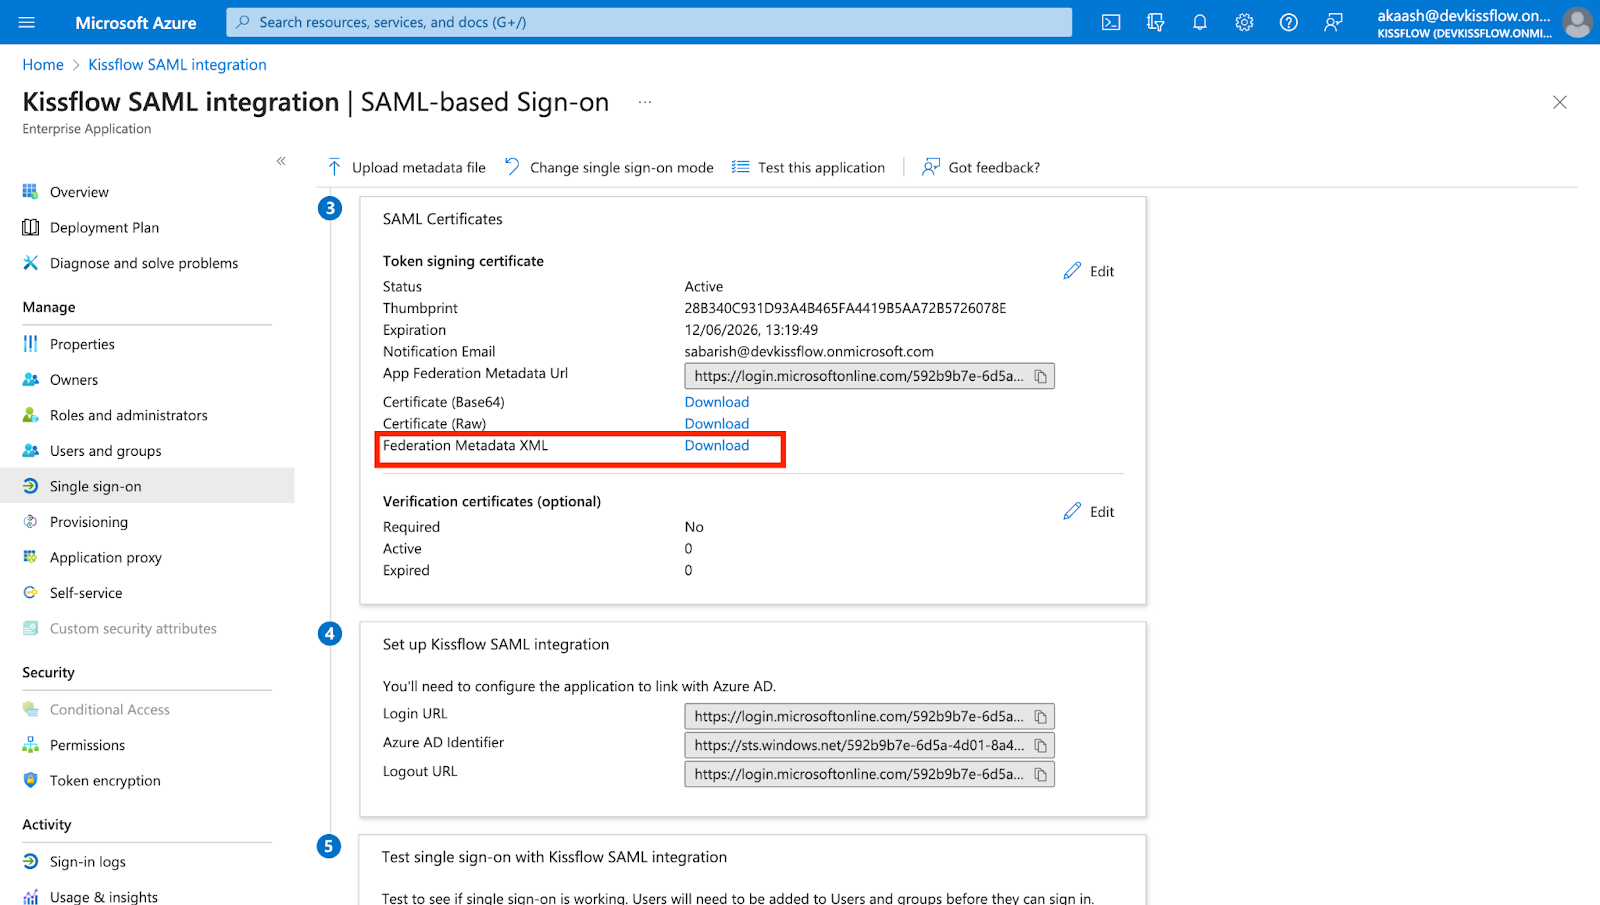Click Test this application
Viewport: 1600px width, 905px height.
[x=808, y=167]
